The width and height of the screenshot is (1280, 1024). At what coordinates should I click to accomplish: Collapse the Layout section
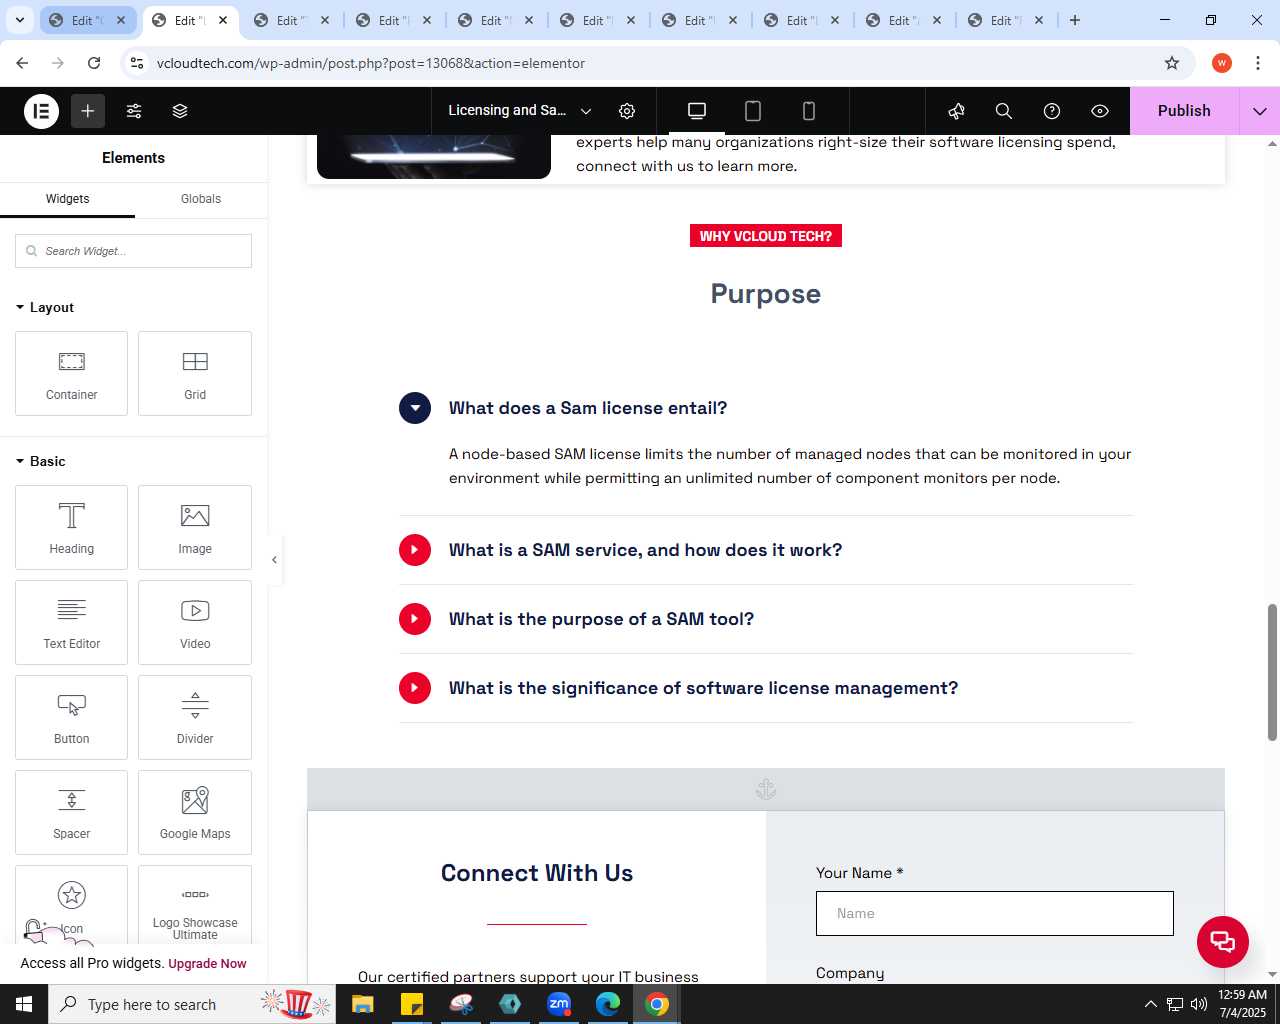tap(45, 307)
